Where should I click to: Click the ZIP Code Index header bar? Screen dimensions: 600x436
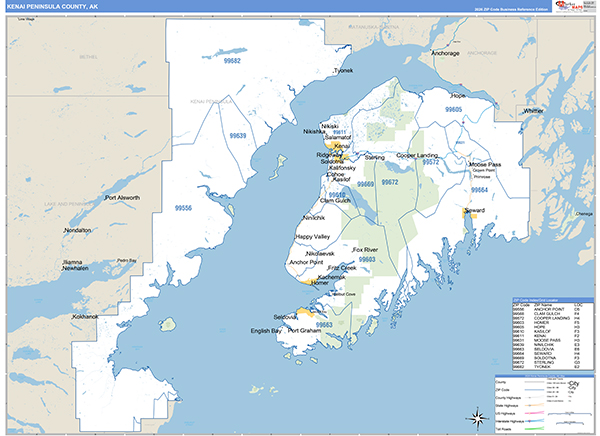point(553,300)
